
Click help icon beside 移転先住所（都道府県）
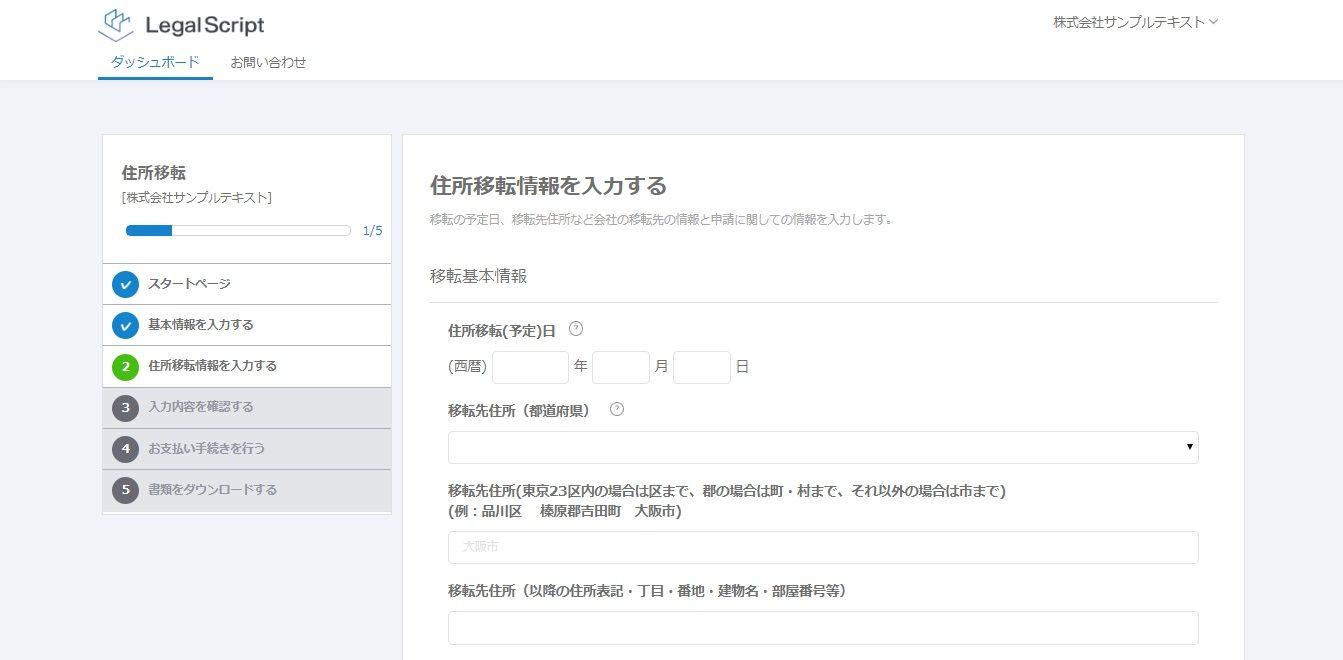[x=616, y=409]
